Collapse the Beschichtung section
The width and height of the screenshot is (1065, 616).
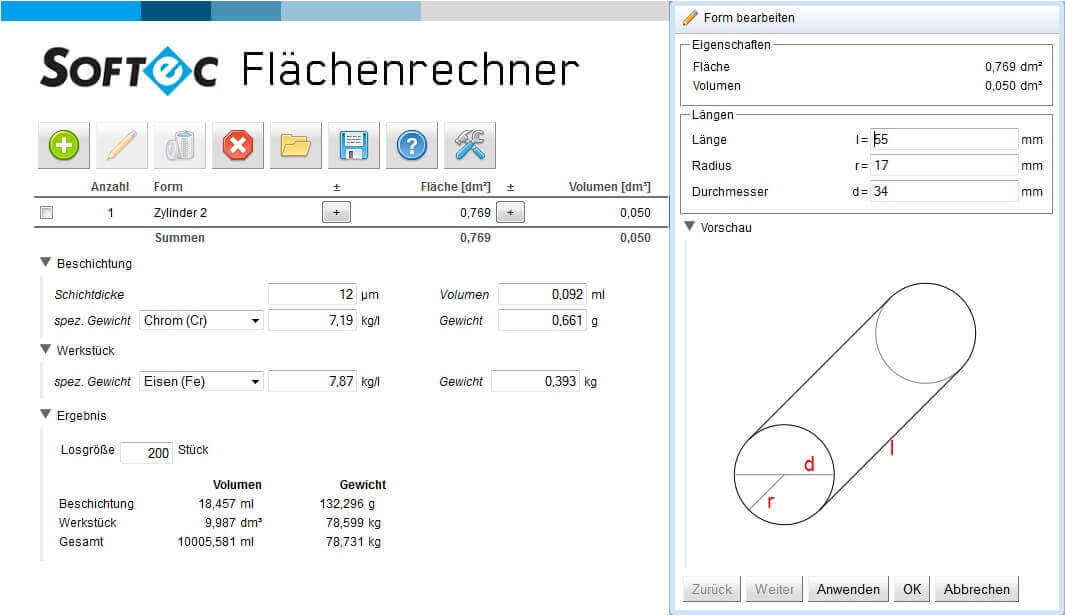[45, 263]
